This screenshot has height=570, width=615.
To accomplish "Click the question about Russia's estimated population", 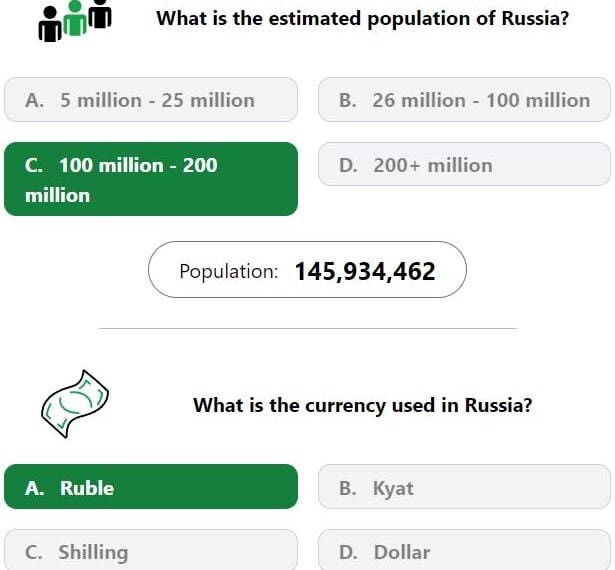I will tap(362, 18).
